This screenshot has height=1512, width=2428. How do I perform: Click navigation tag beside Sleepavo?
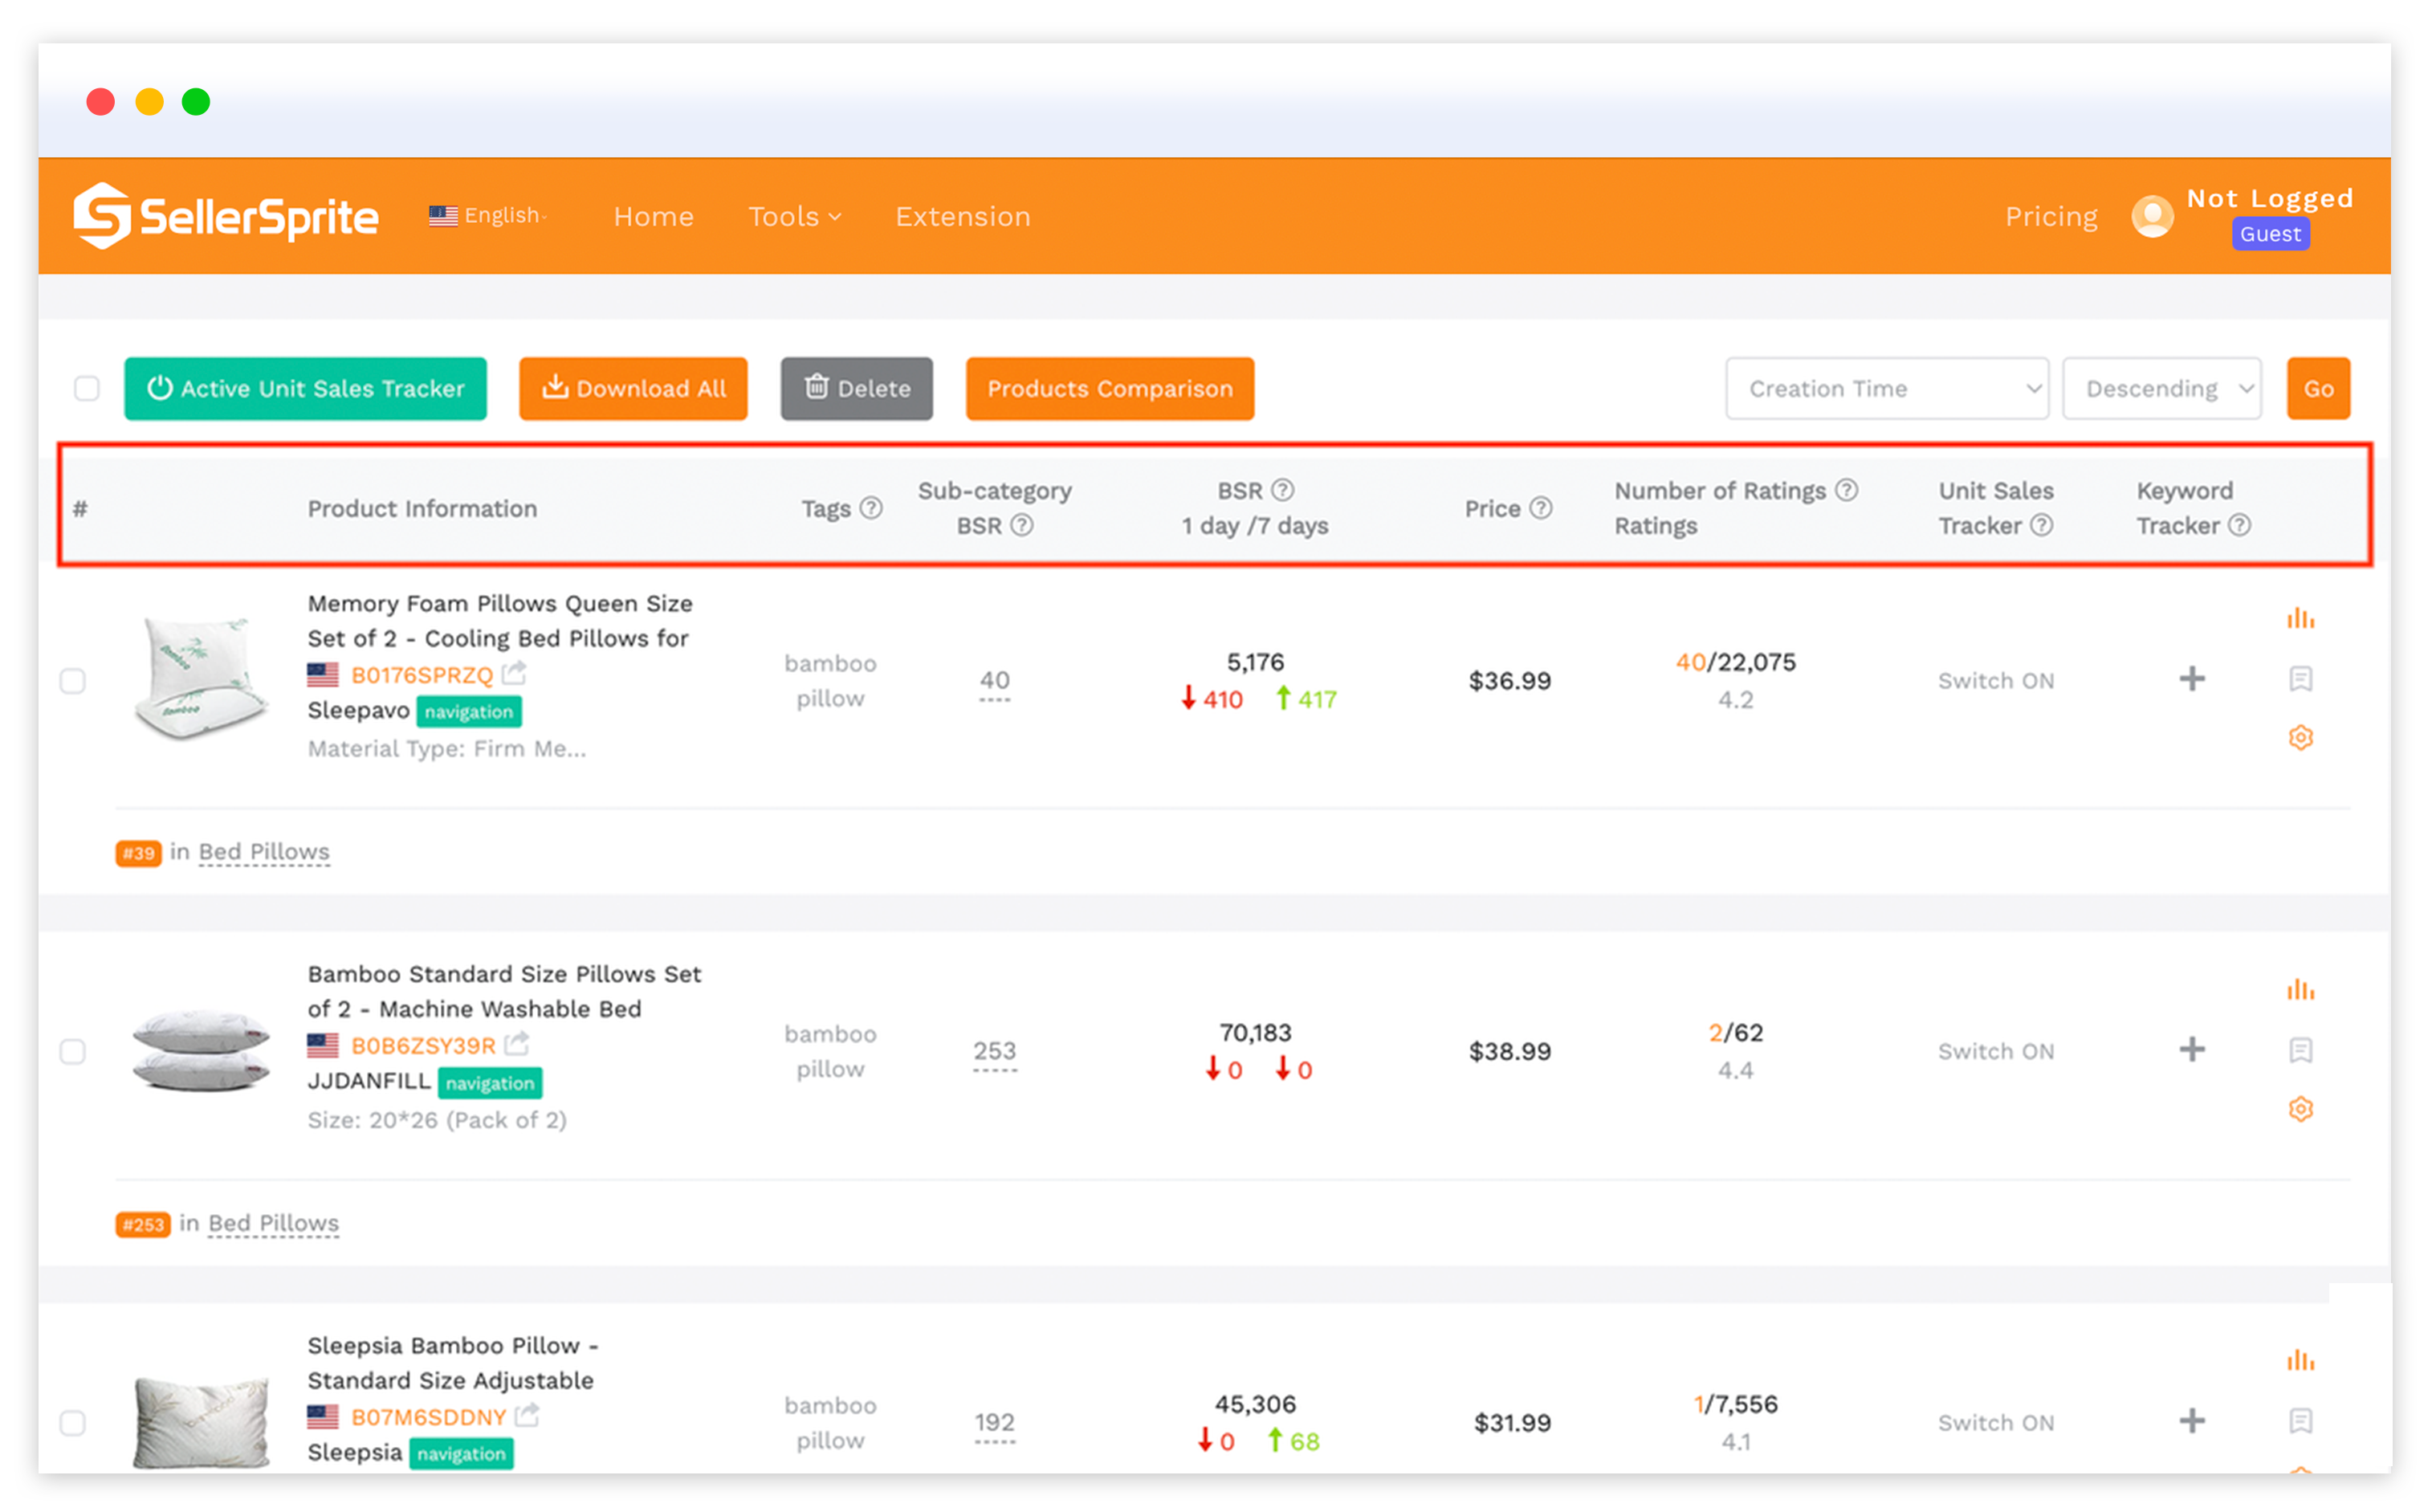468,712
